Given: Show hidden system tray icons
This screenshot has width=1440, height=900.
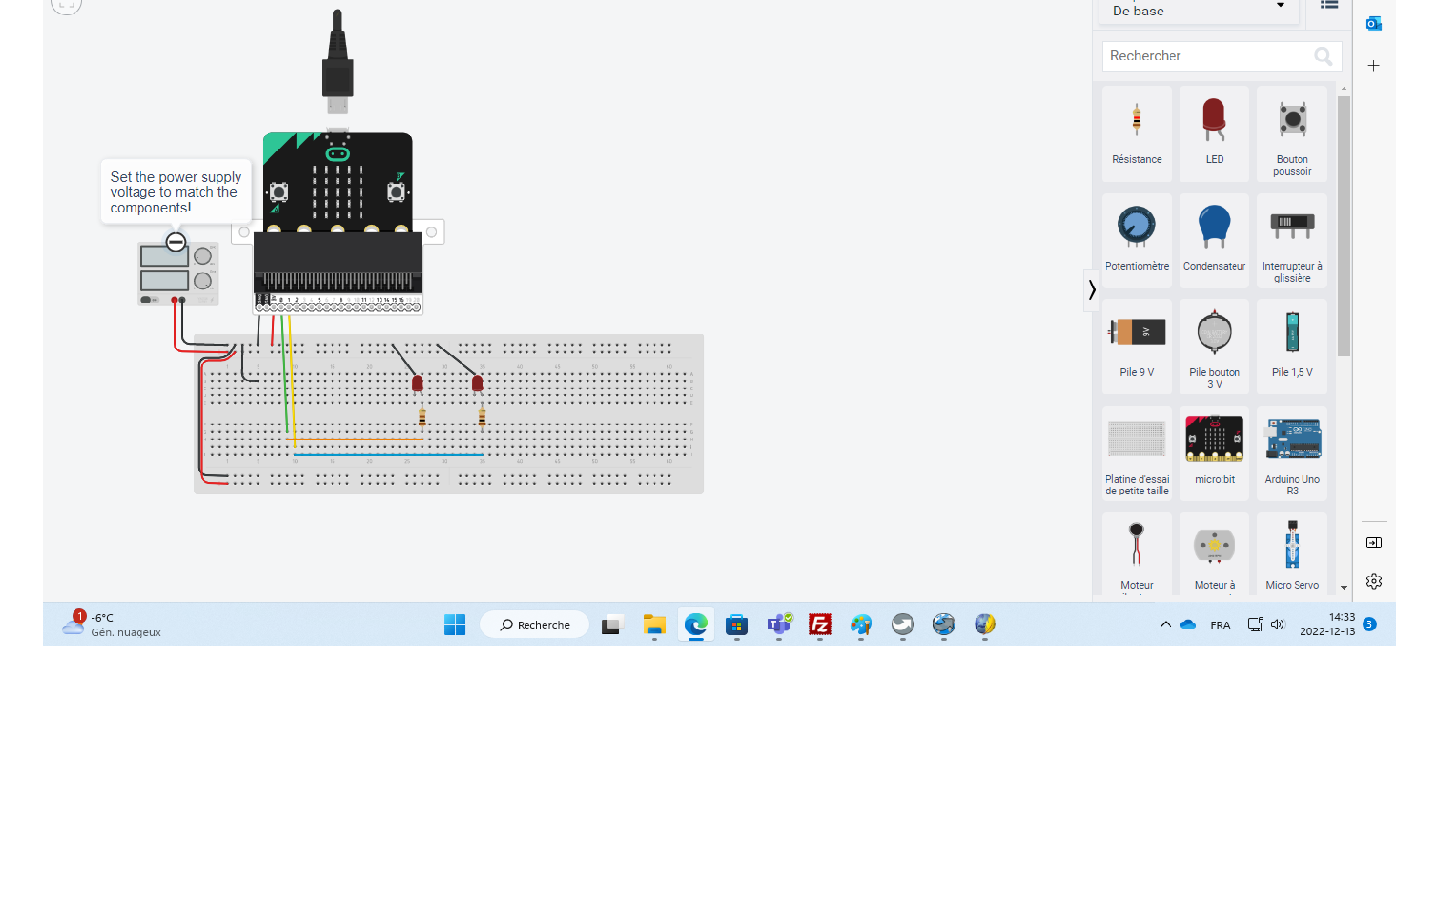Looking at the screenshot, I should pos(1165,625).
